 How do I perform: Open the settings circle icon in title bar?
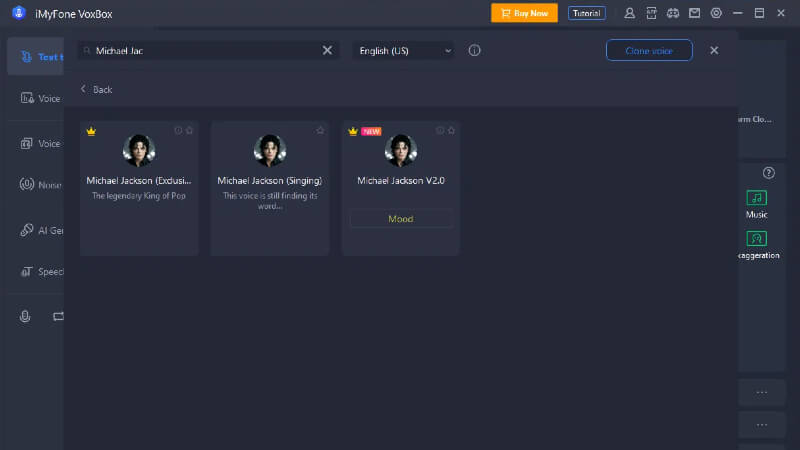click(716, 13)
